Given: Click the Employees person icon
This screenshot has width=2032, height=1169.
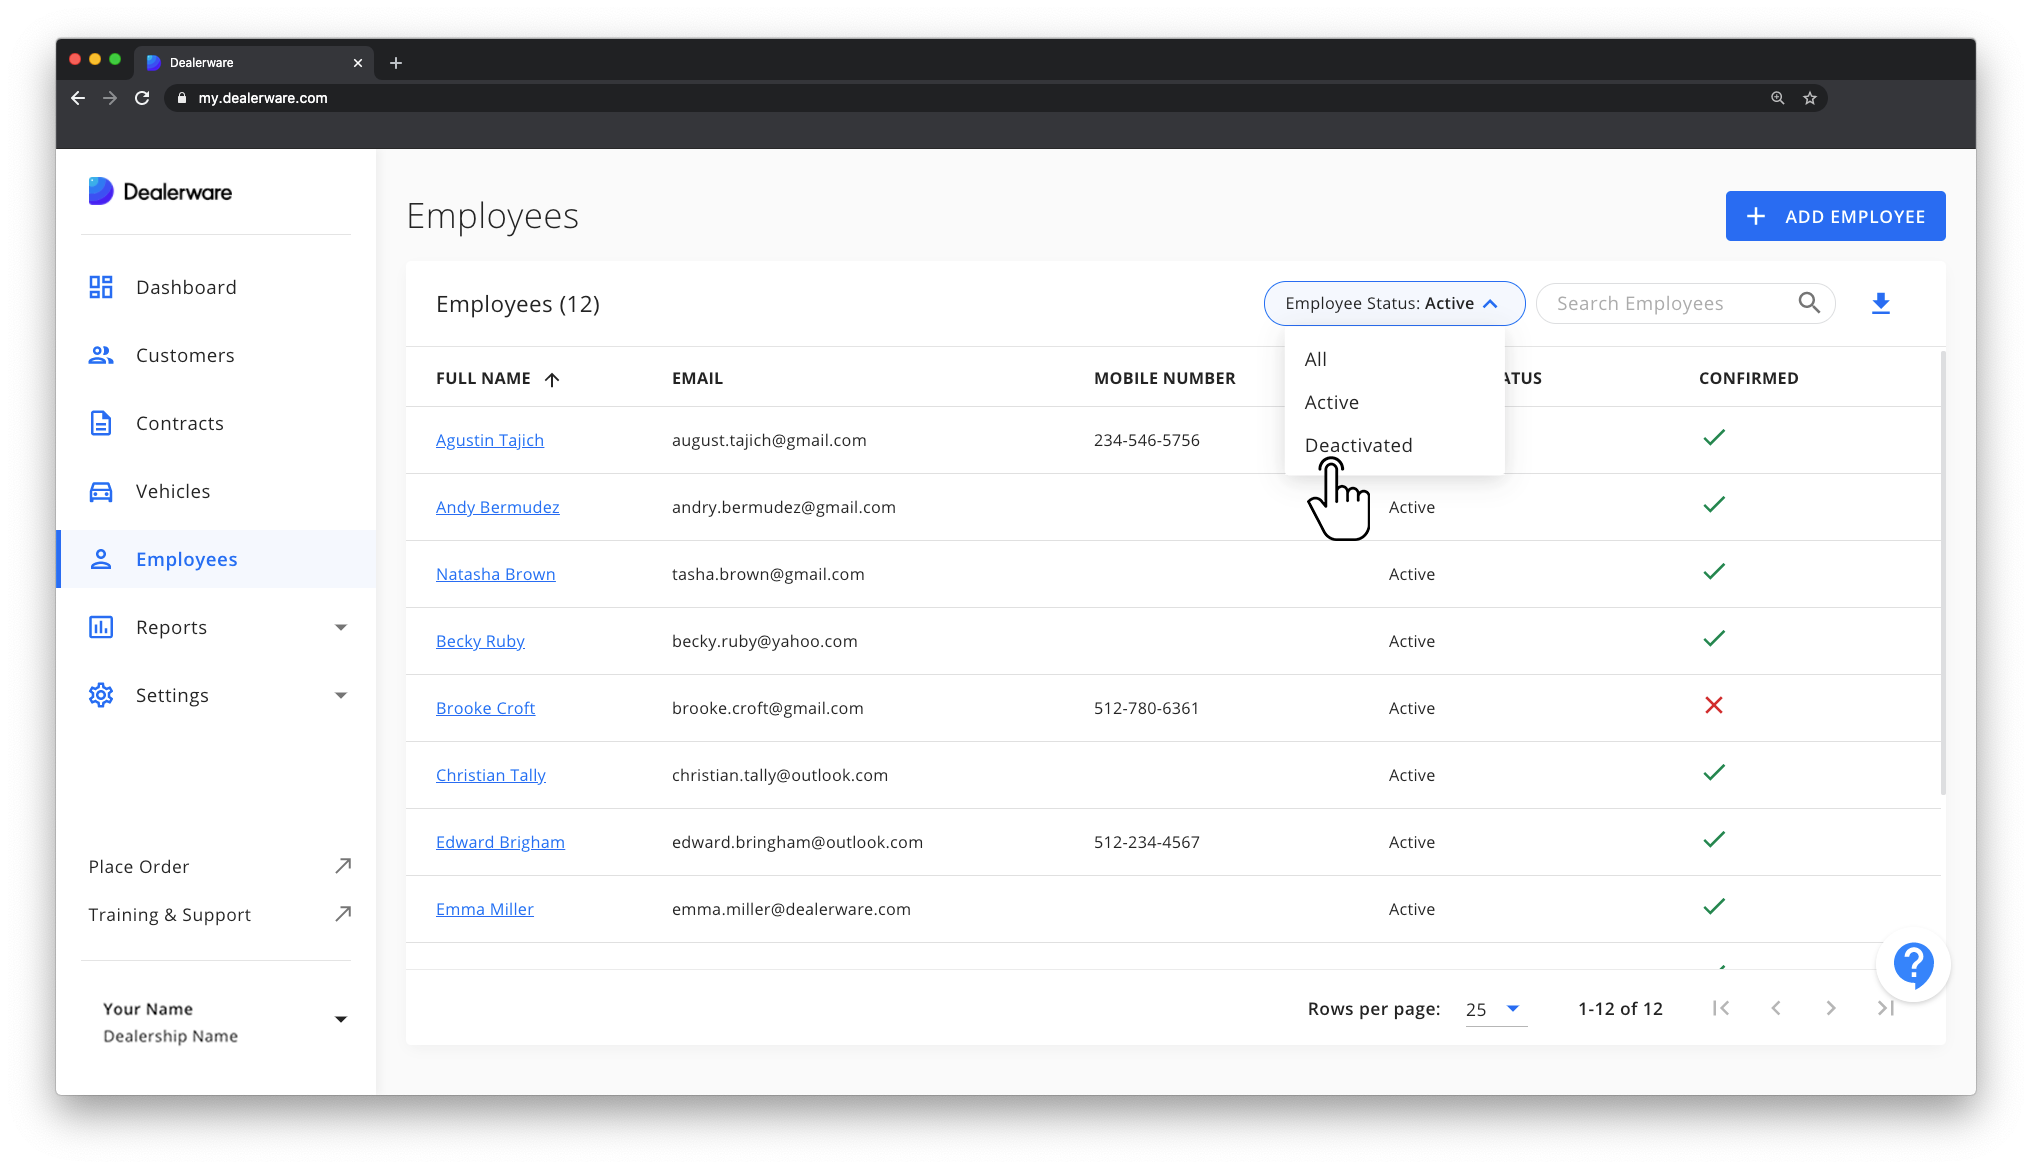Looking at the screenshot, I should (101, 560).
